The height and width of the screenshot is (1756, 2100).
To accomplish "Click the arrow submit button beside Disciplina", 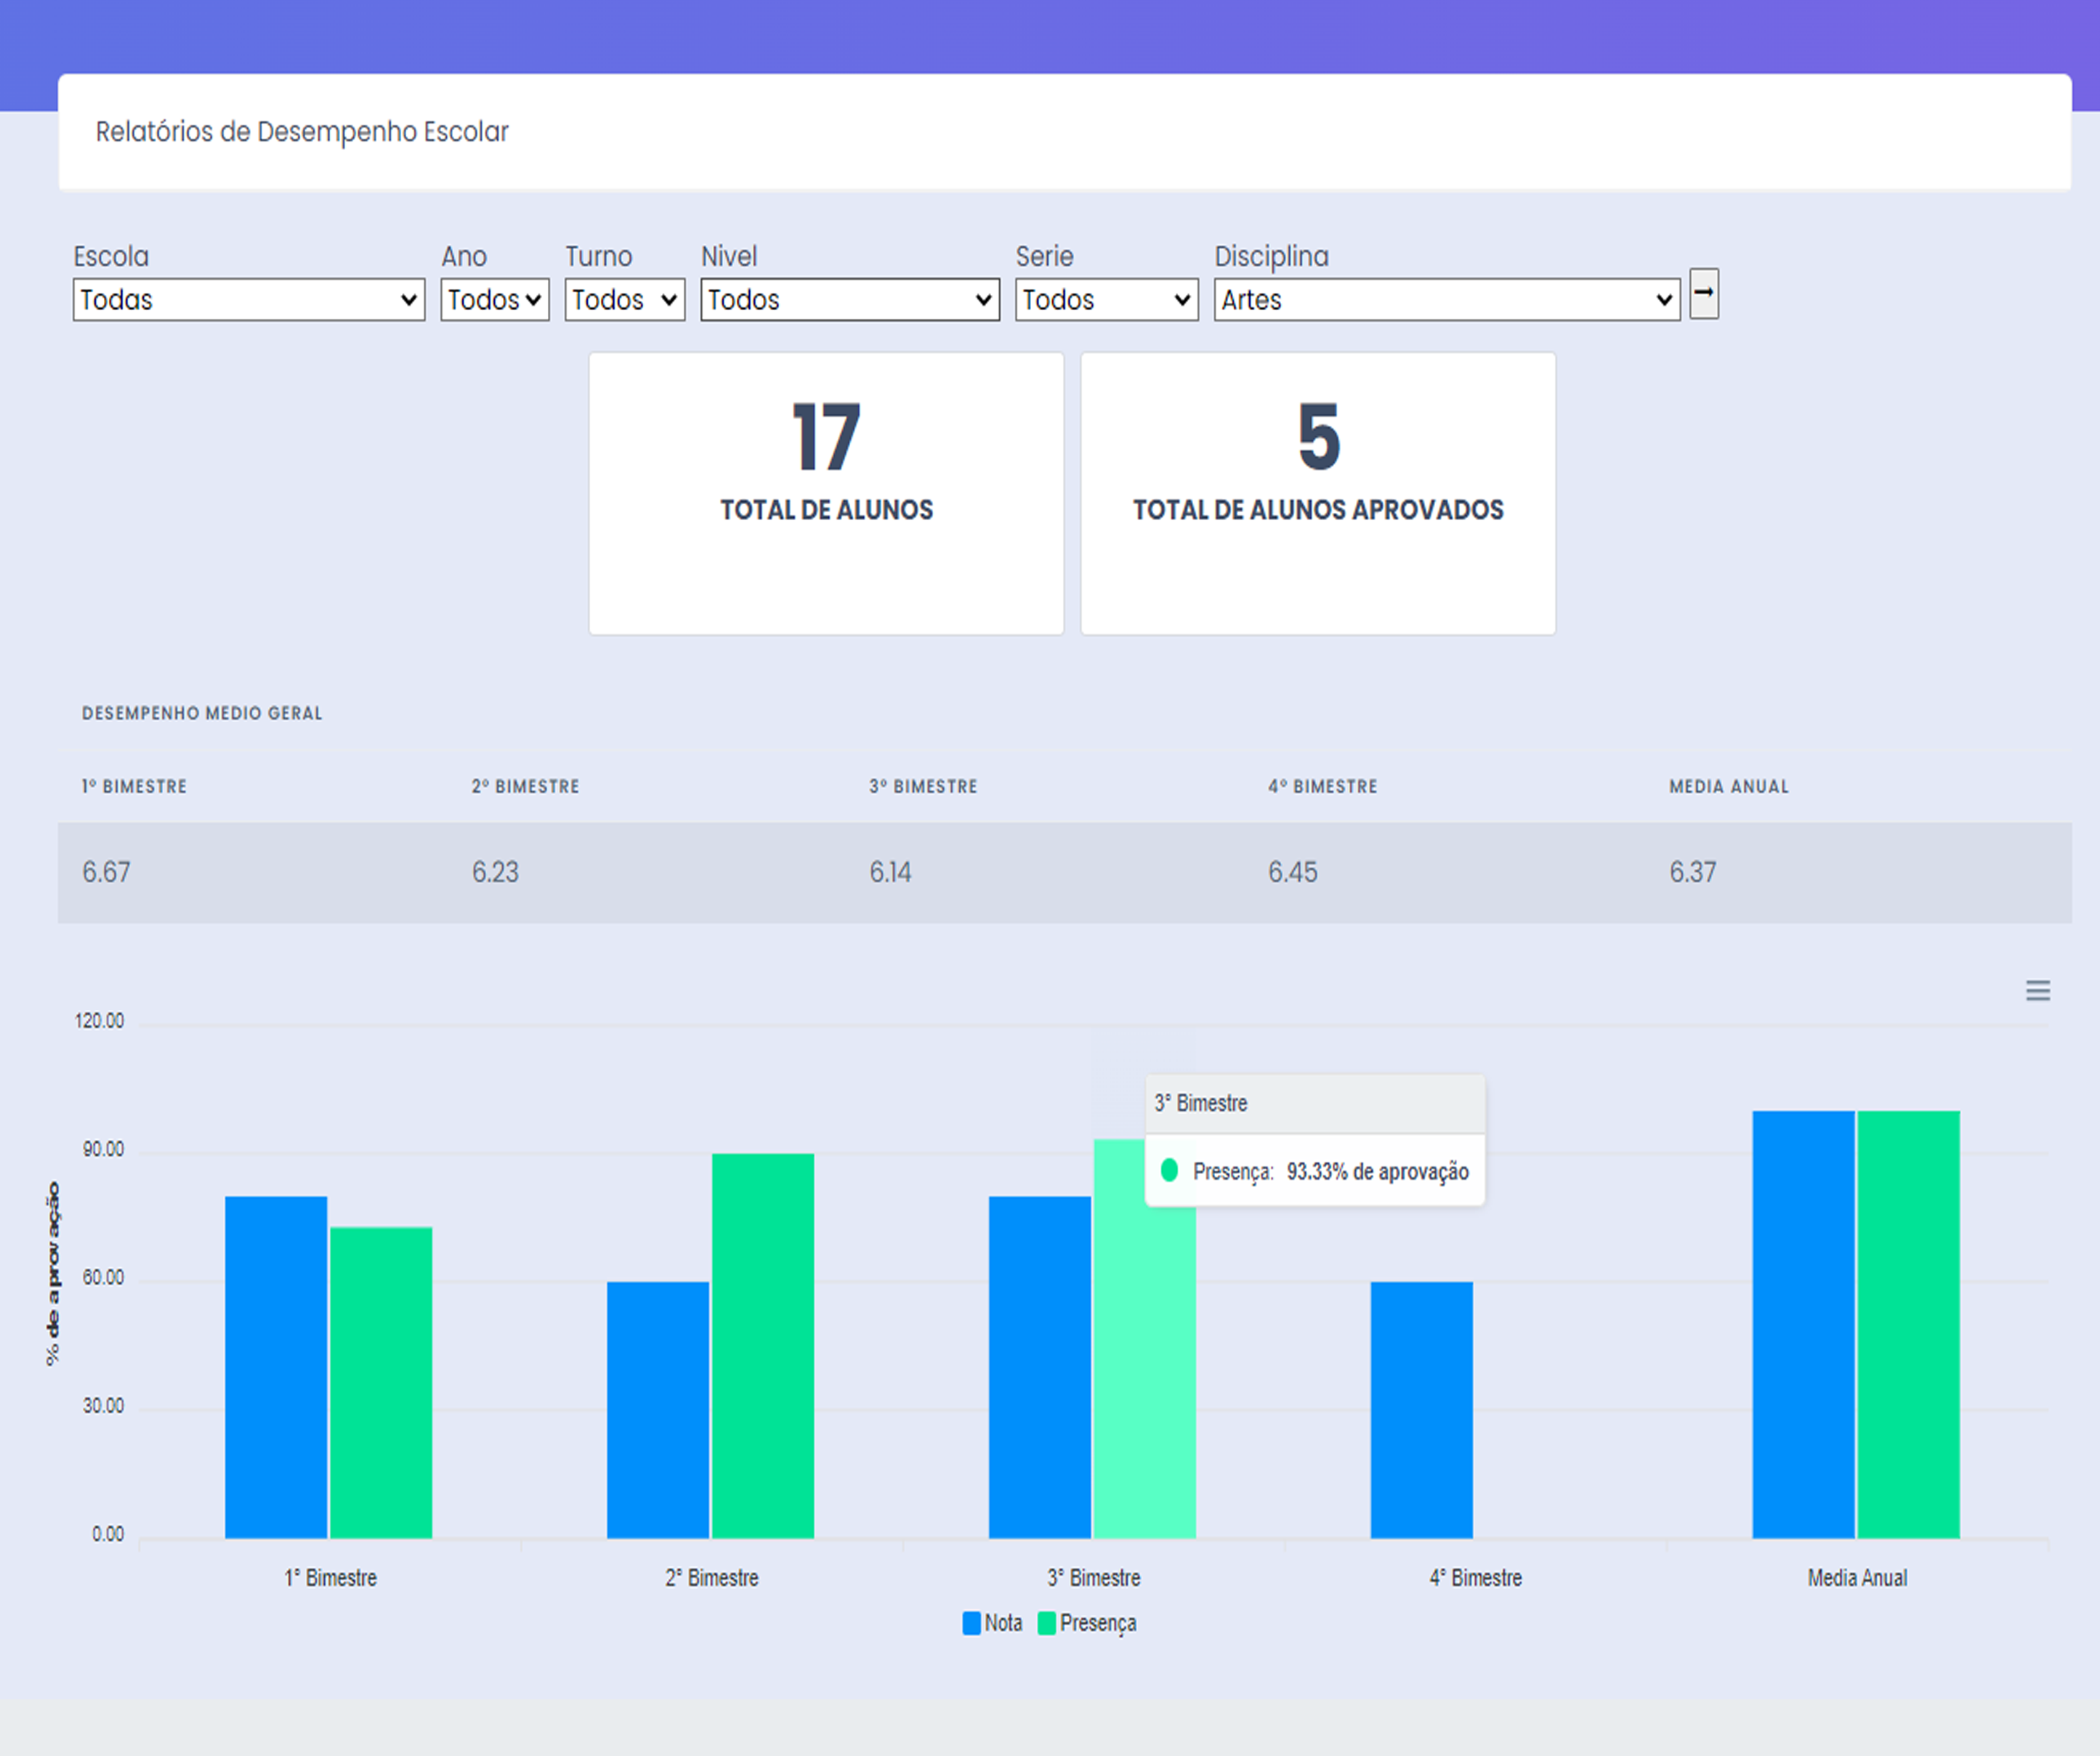I will point(1703,294).
